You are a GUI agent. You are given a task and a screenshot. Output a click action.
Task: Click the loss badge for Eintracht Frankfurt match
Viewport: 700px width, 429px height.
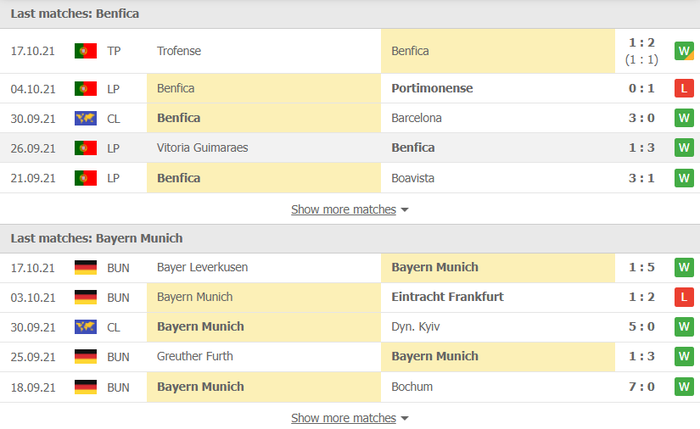(684, 297)
